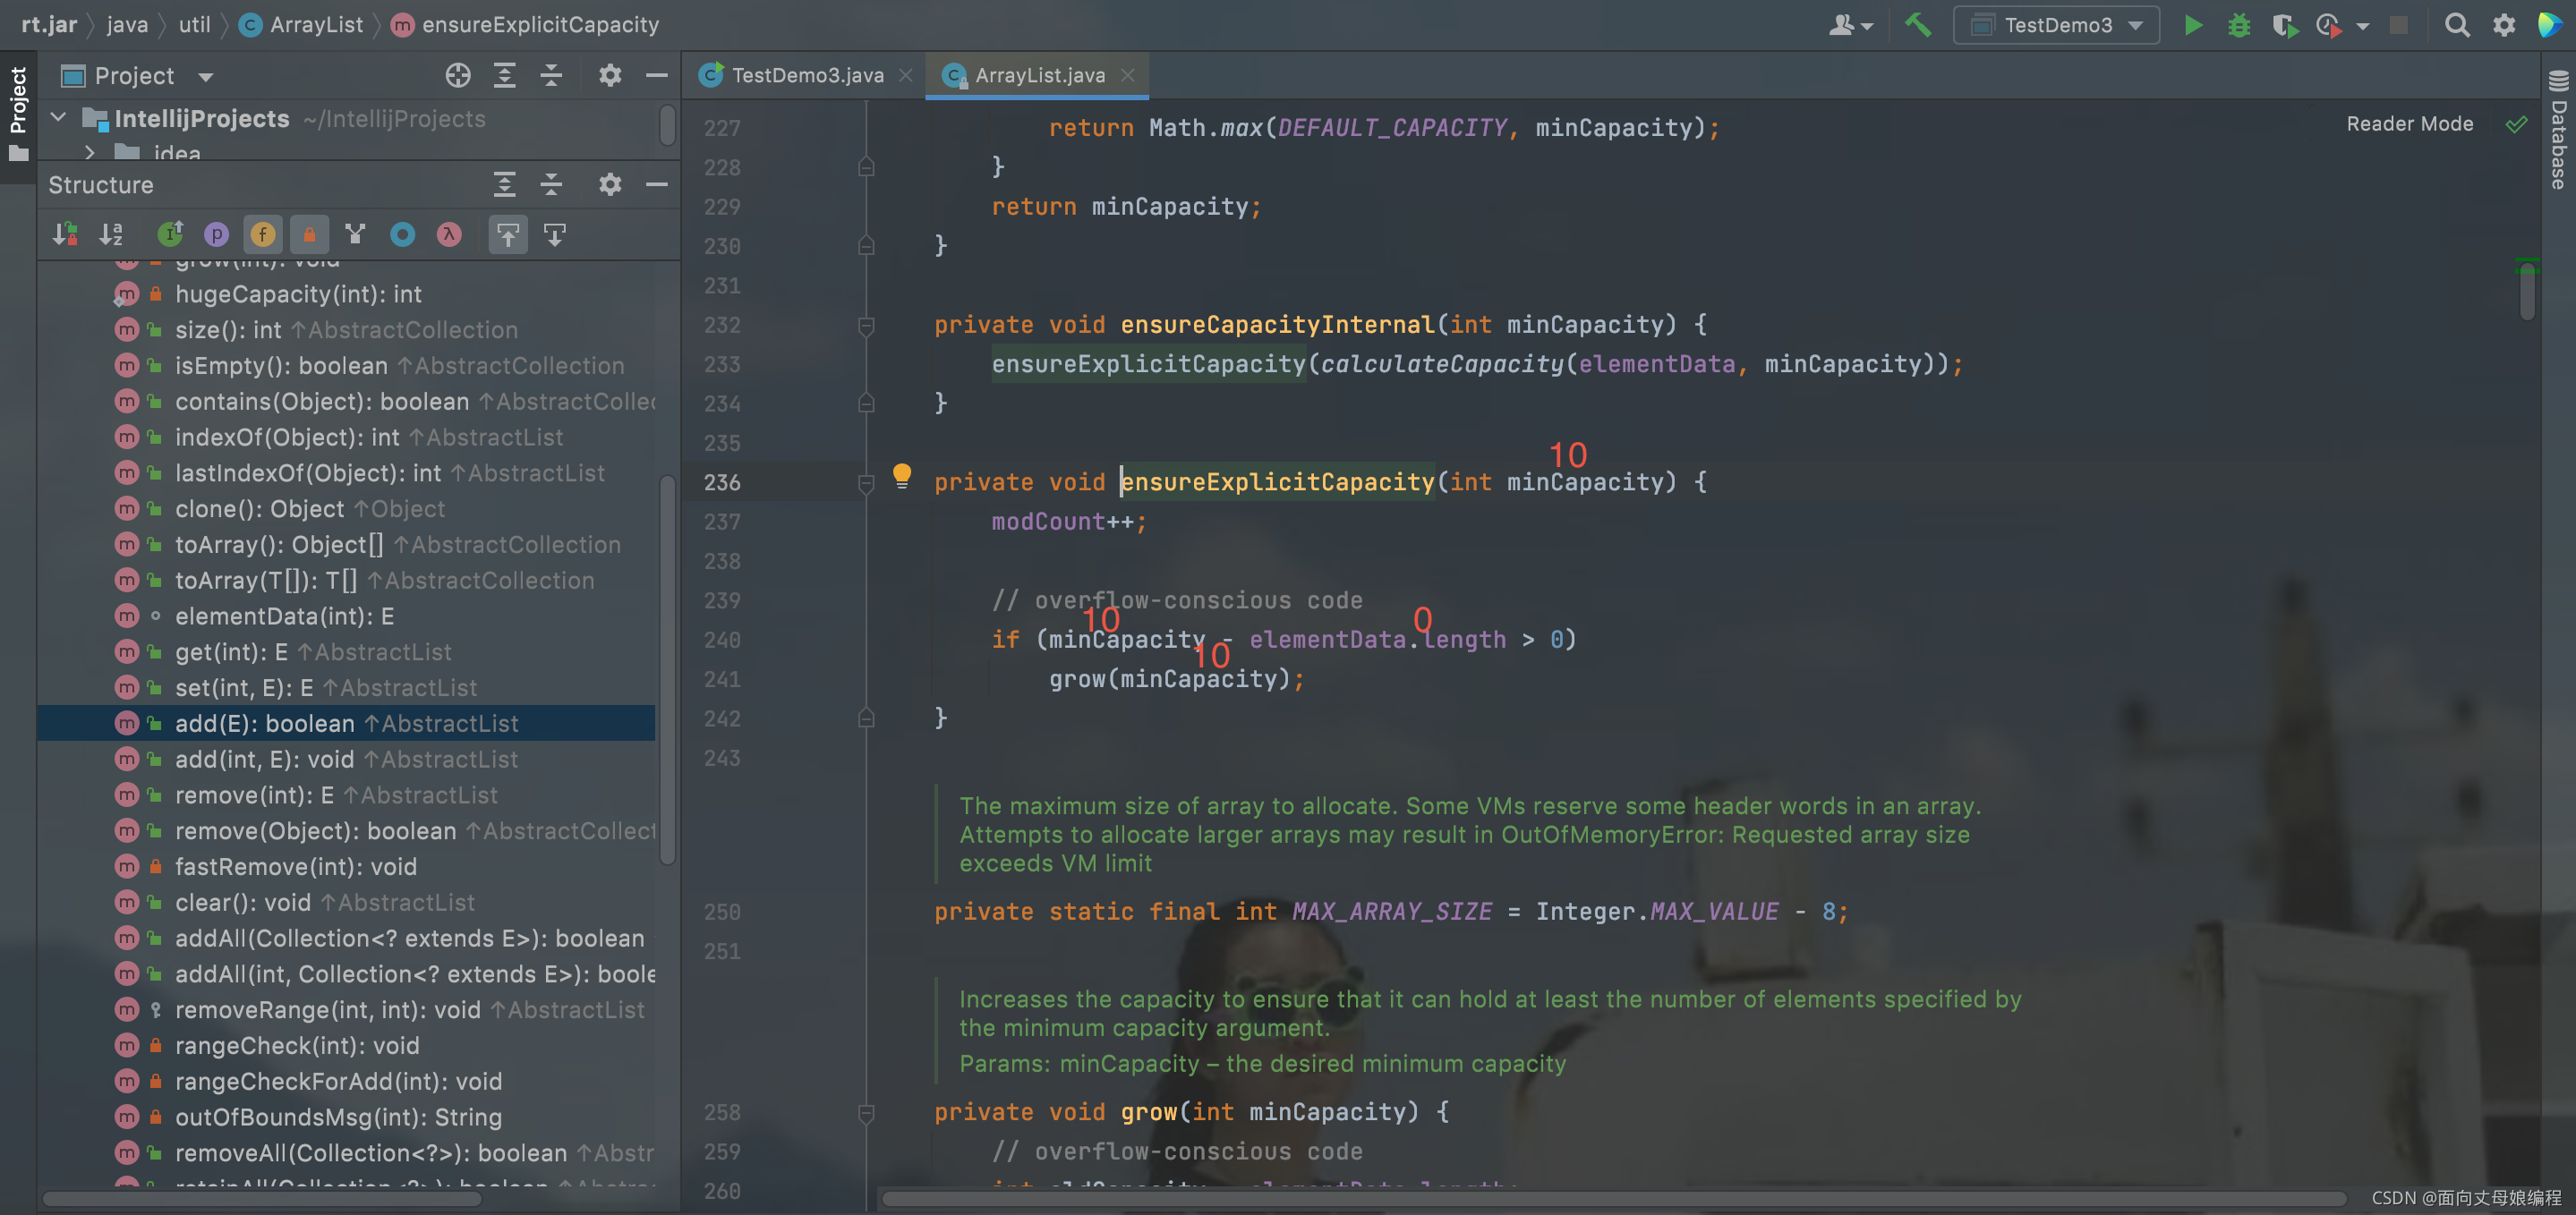2576x1215 pixels.
Task: Toggle Autoscroll to Source in Structure
Action: (508, 234)
